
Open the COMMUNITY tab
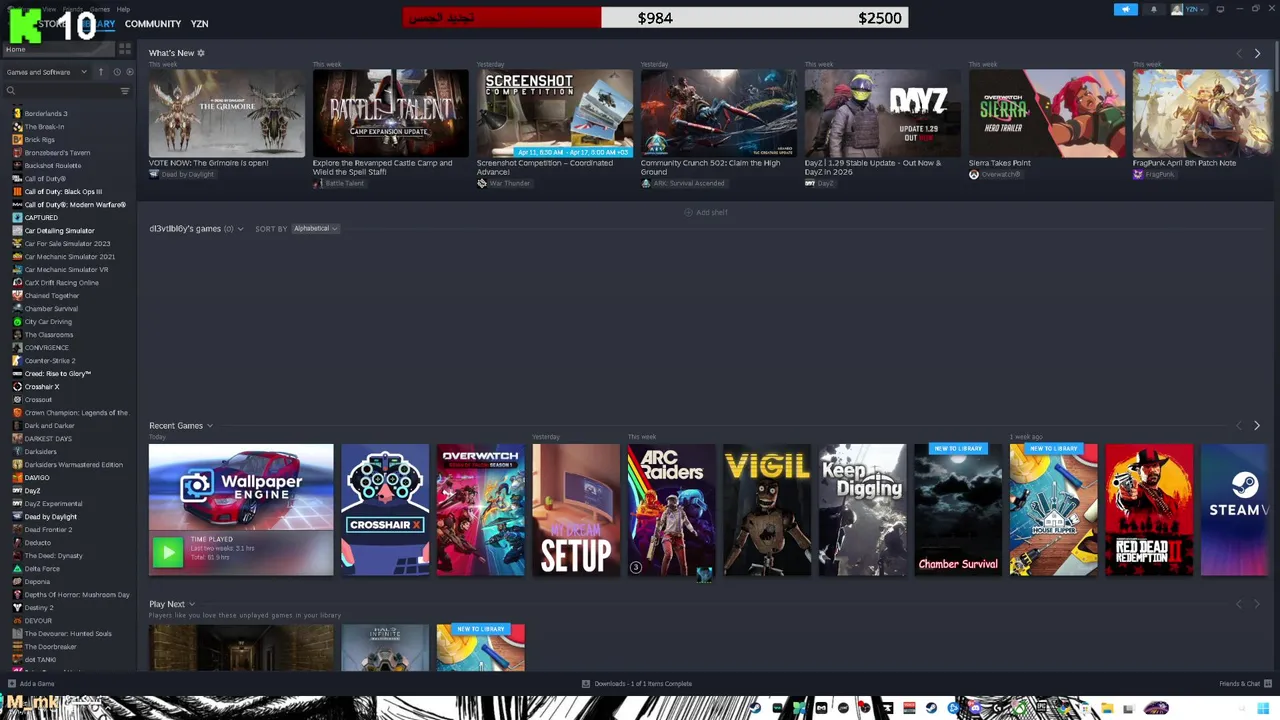pos(153,24)
